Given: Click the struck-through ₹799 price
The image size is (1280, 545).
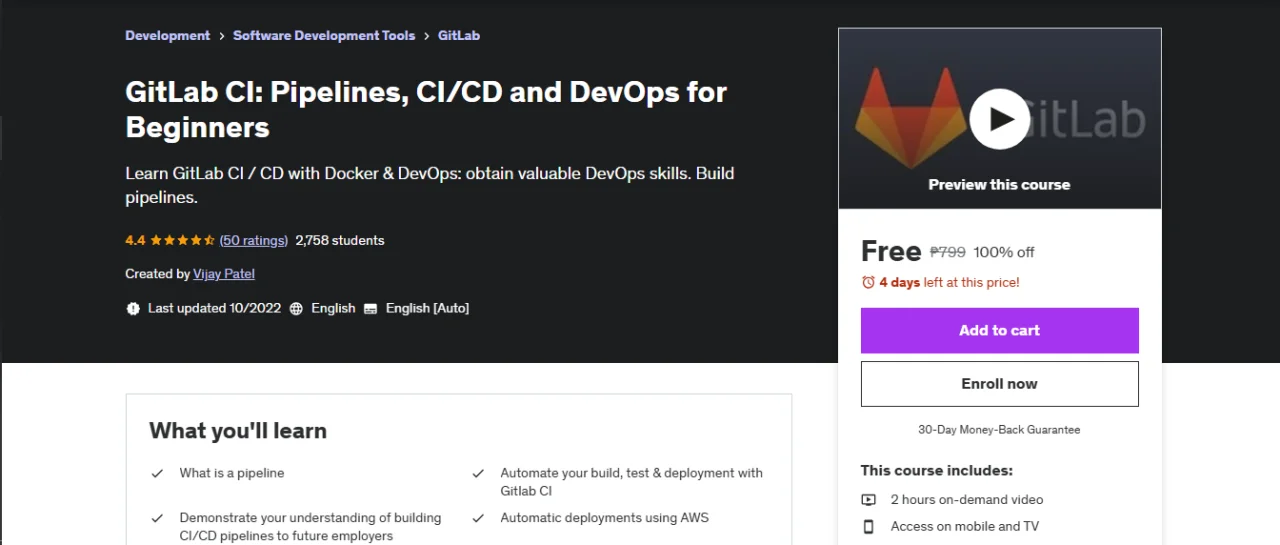Looking at the screenshot, I should (x=948, y=252).
